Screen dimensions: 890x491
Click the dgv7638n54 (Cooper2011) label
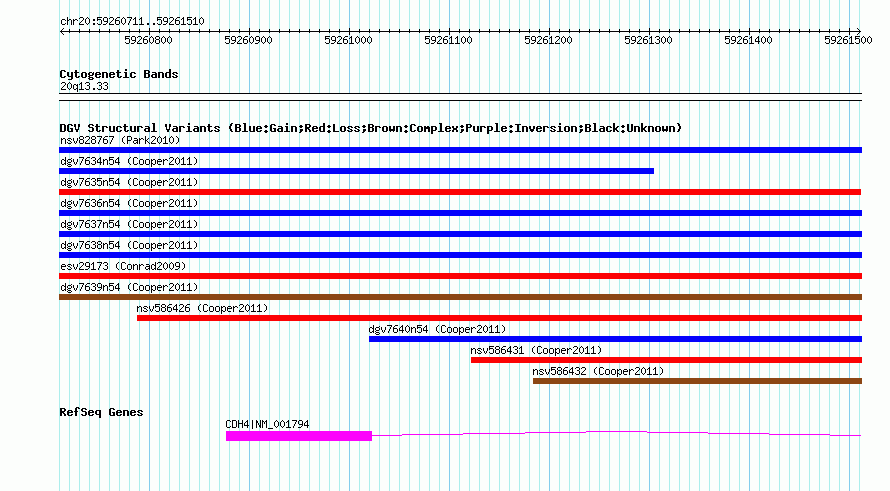coord(129,245)
